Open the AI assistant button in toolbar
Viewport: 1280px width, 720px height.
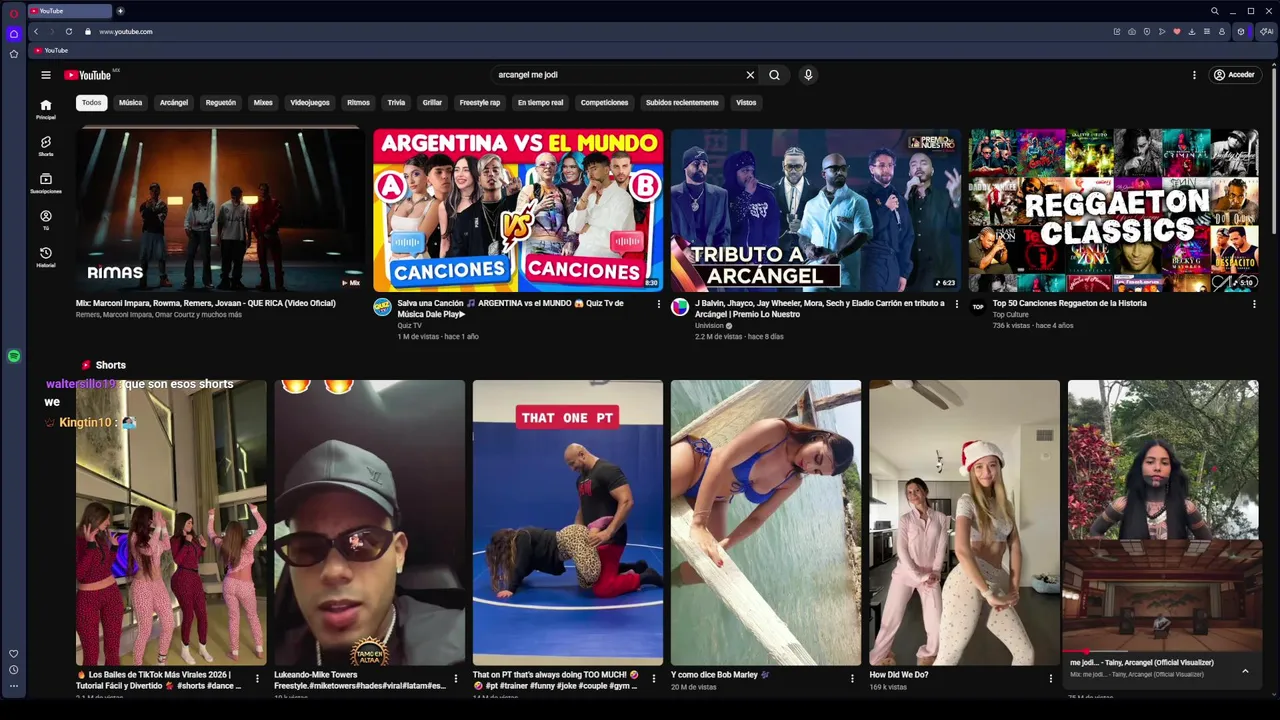(x=1266, y=32)
